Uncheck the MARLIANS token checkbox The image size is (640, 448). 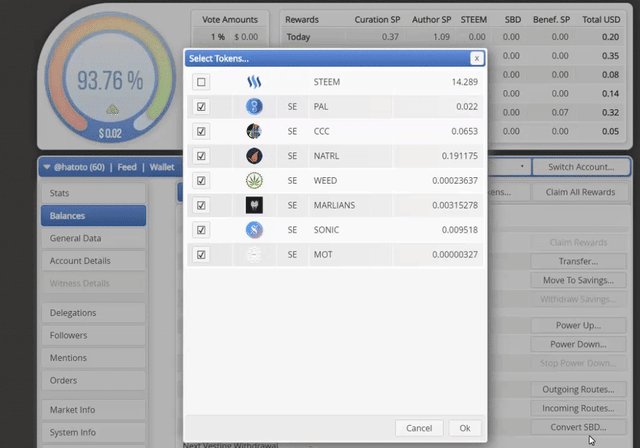coord(201,205)
